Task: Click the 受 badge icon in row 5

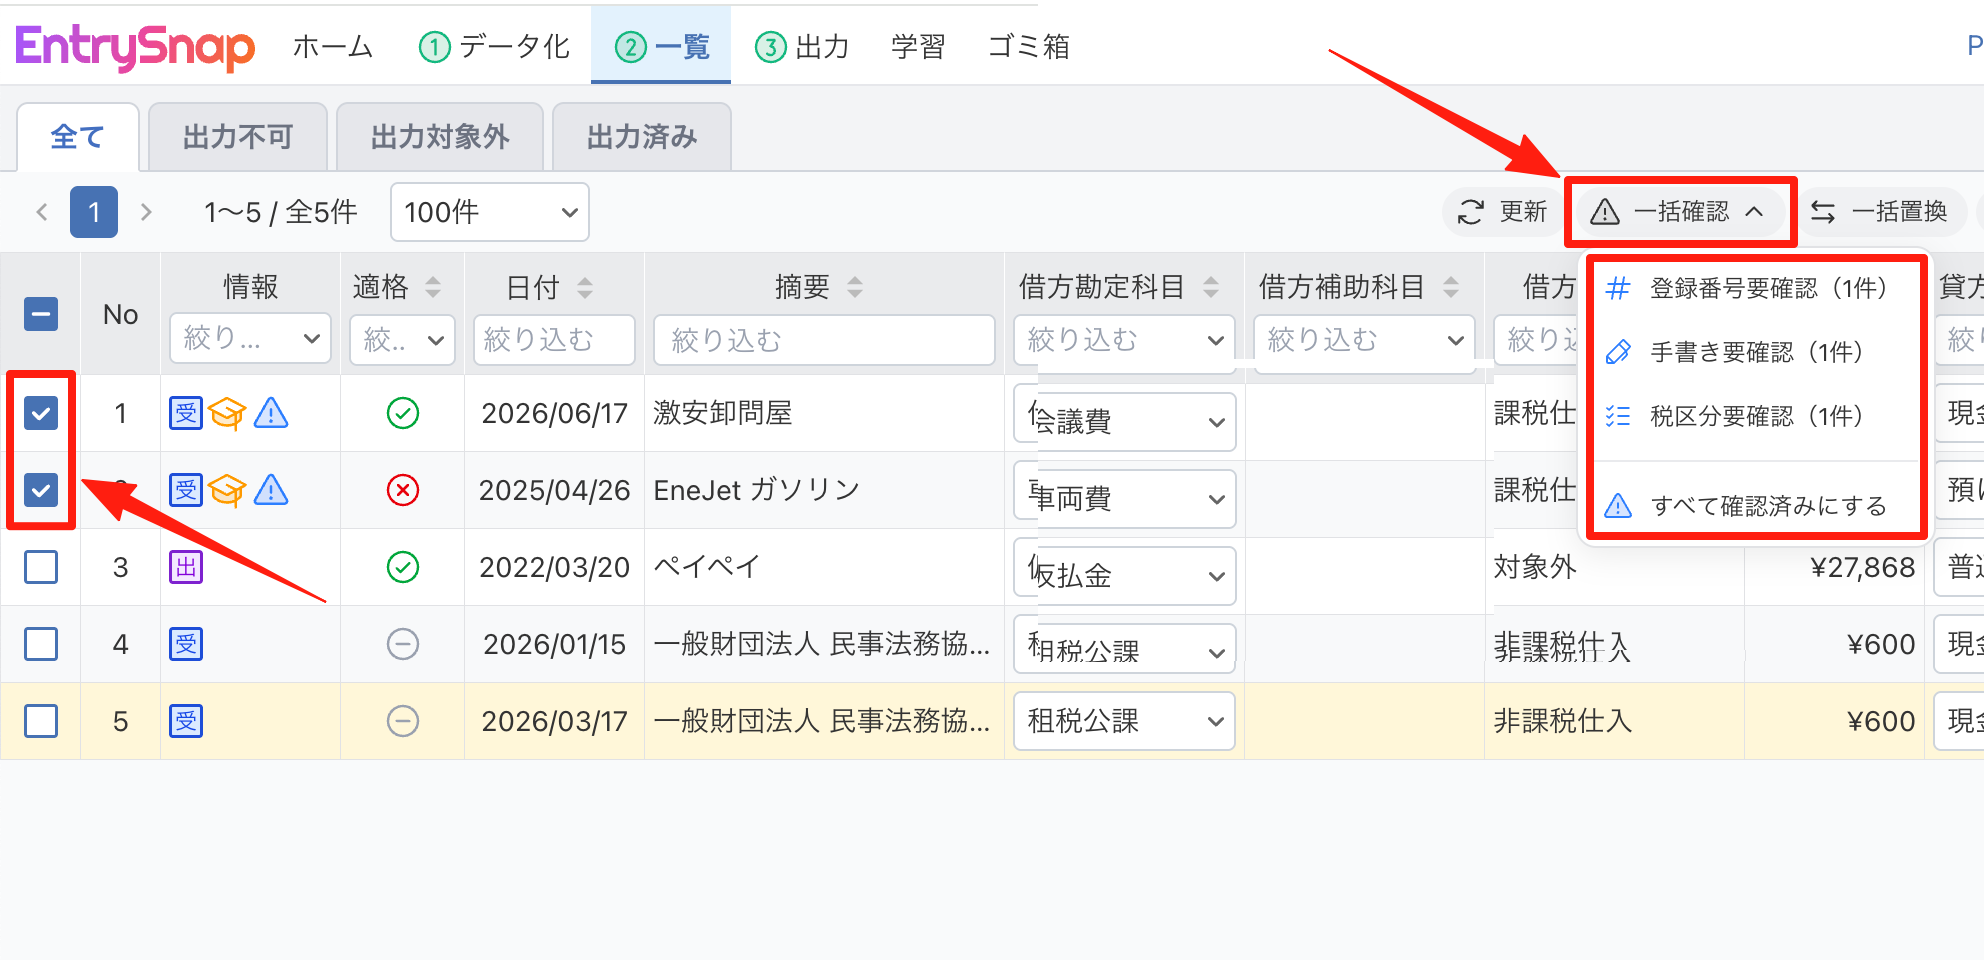Action: pyautogui.click(x=186, y=721)
